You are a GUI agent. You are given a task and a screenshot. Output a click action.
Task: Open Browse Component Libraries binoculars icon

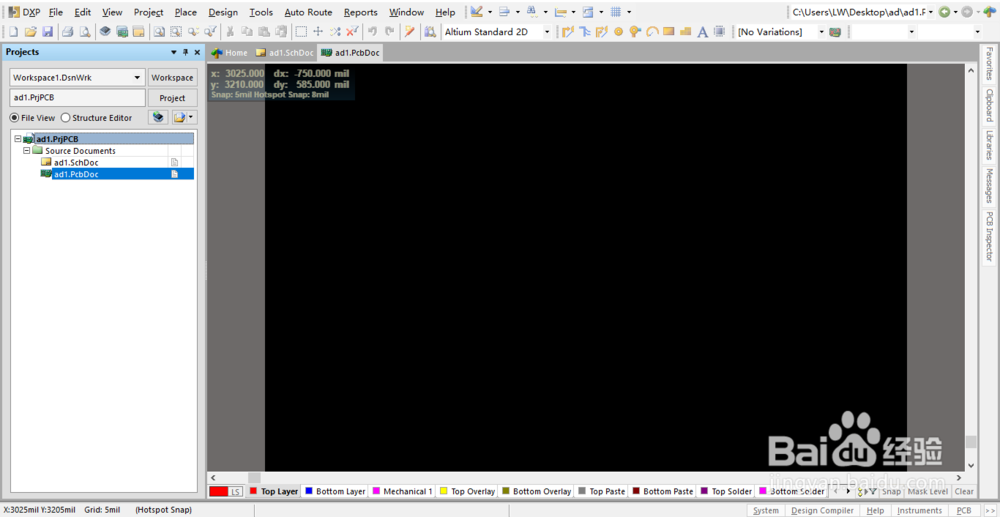click(430, 32)
